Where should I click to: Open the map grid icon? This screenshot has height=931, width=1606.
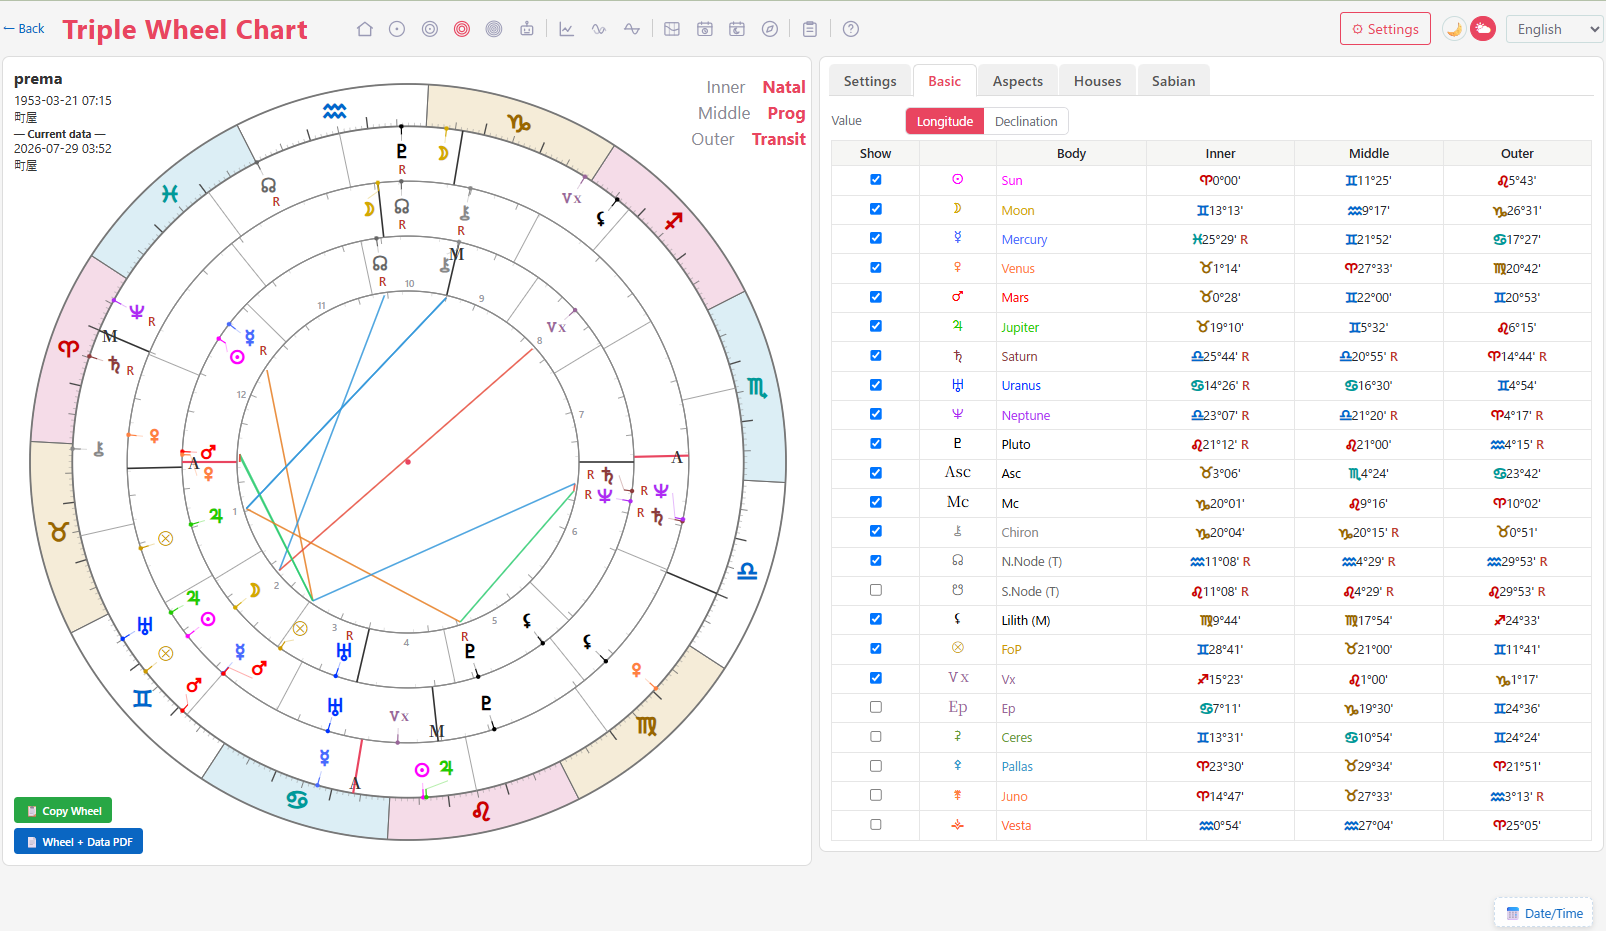coord(672,29)
